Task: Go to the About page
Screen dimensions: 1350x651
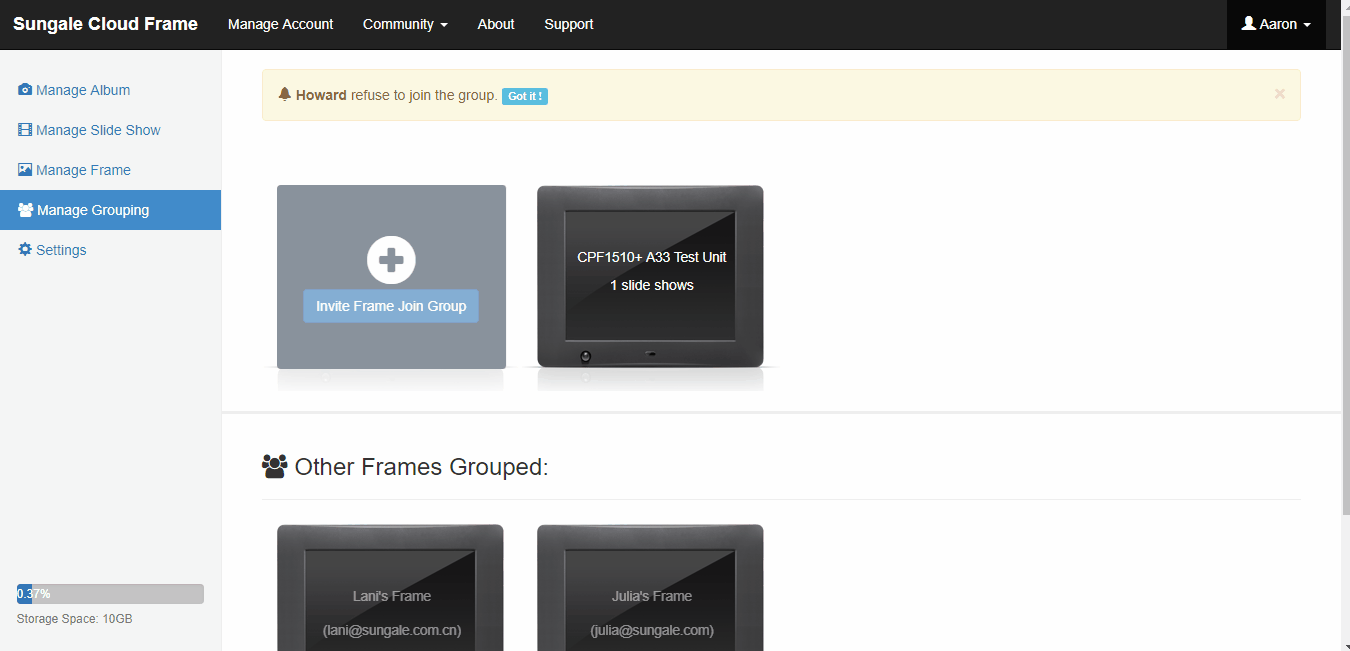Action: tap(496, 24)
